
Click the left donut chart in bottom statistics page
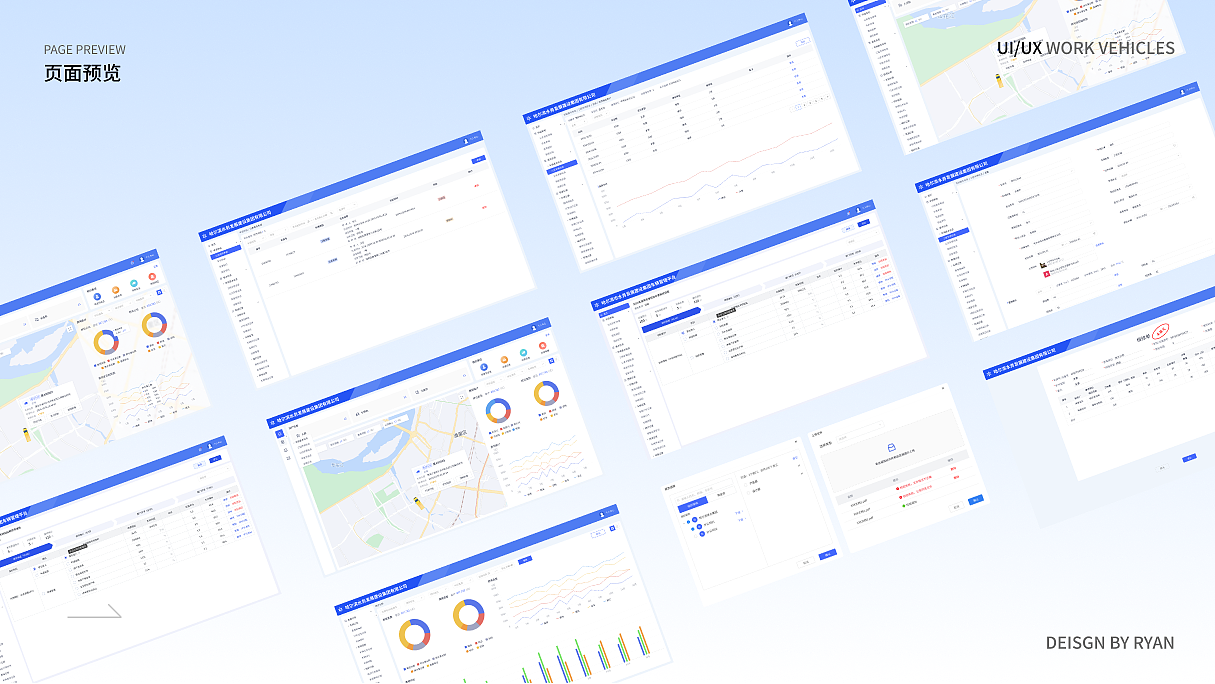pos(414,633)
